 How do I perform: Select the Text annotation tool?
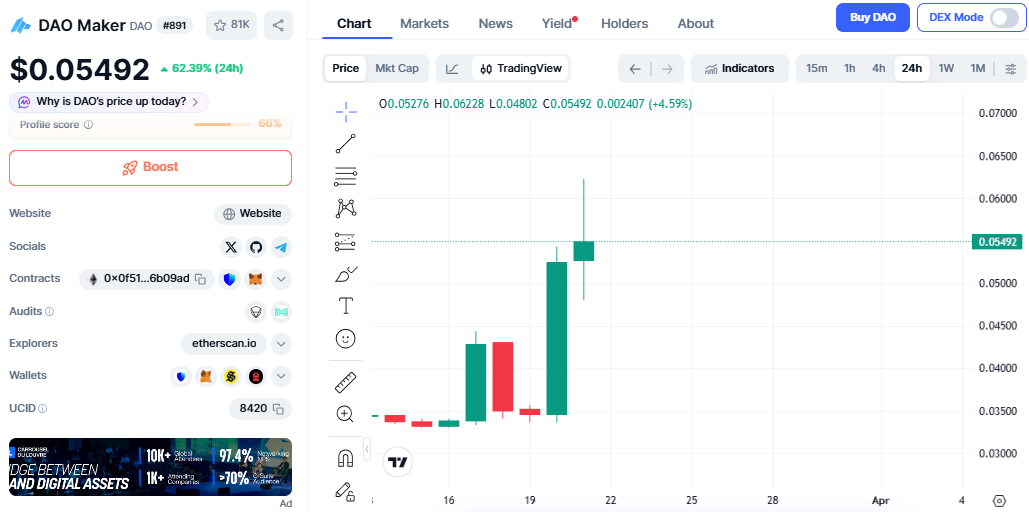pos(346,306)
